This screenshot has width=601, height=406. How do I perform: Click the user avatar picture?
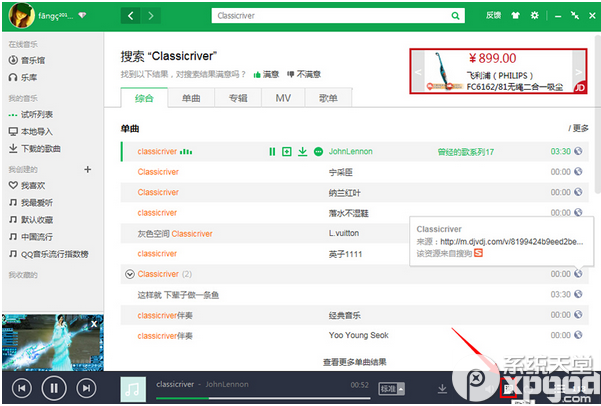pos(21,15)
